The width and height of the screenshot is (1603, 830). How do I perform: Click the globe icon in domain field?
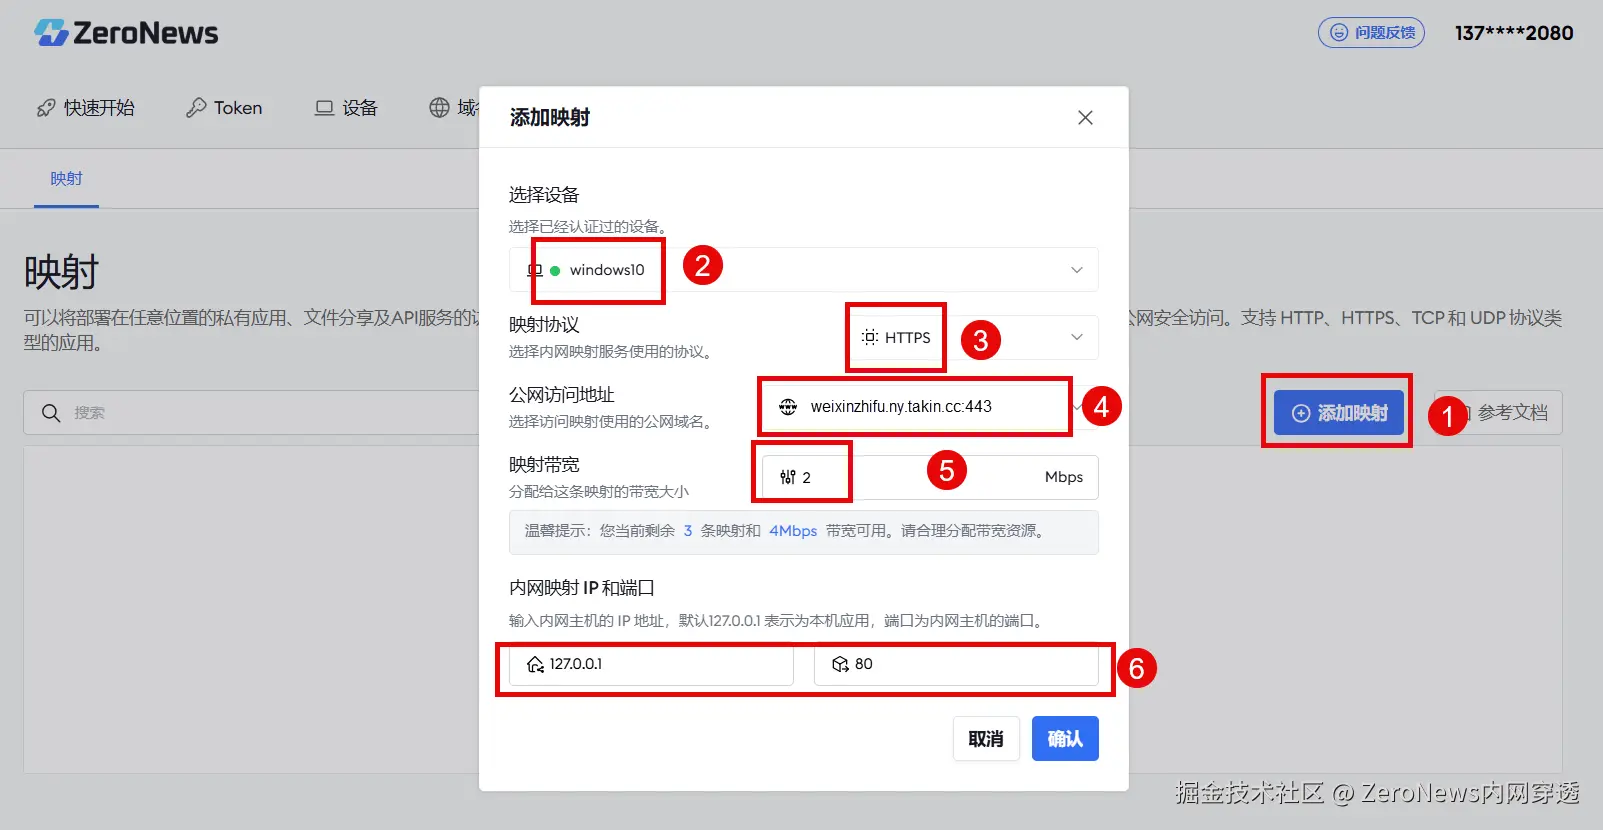(x=788, y=407)
